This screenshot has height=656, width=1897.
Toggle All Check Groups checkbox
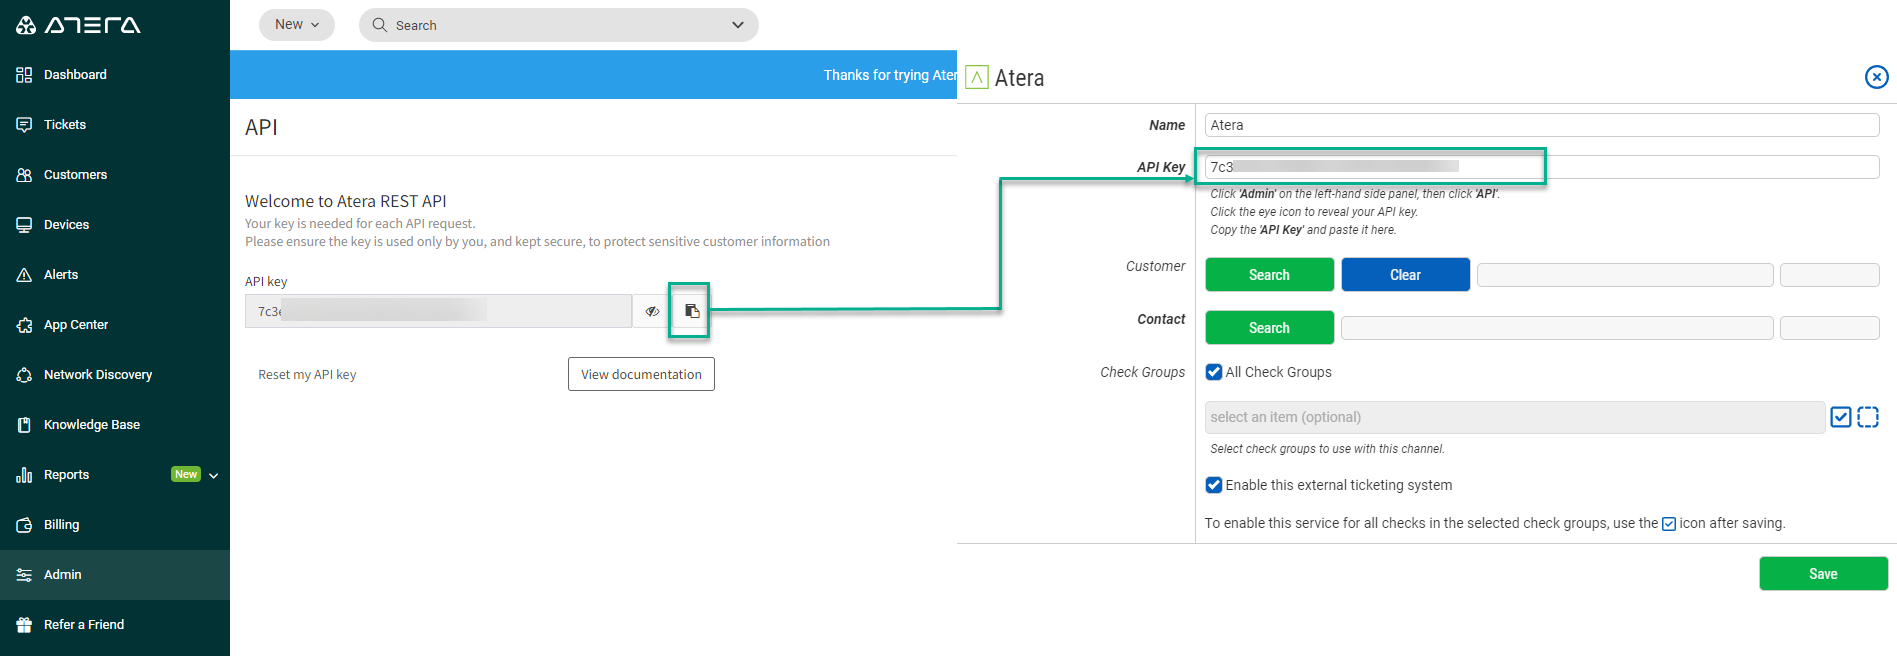(x=1214, y=372)
